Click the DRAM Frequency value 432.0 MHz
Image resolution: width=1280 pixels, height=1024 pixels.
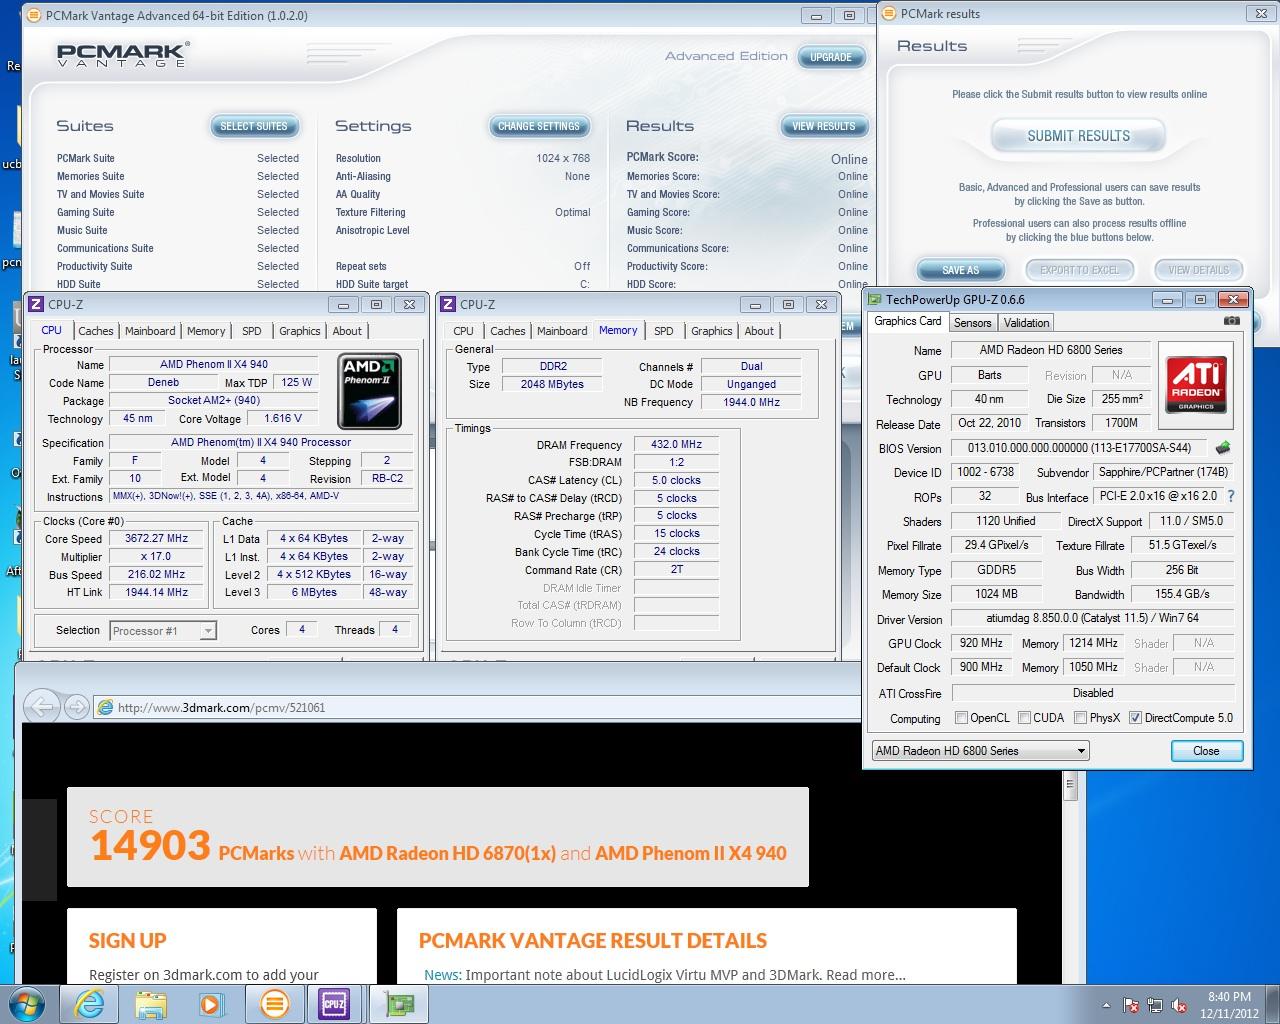point(677,444)
